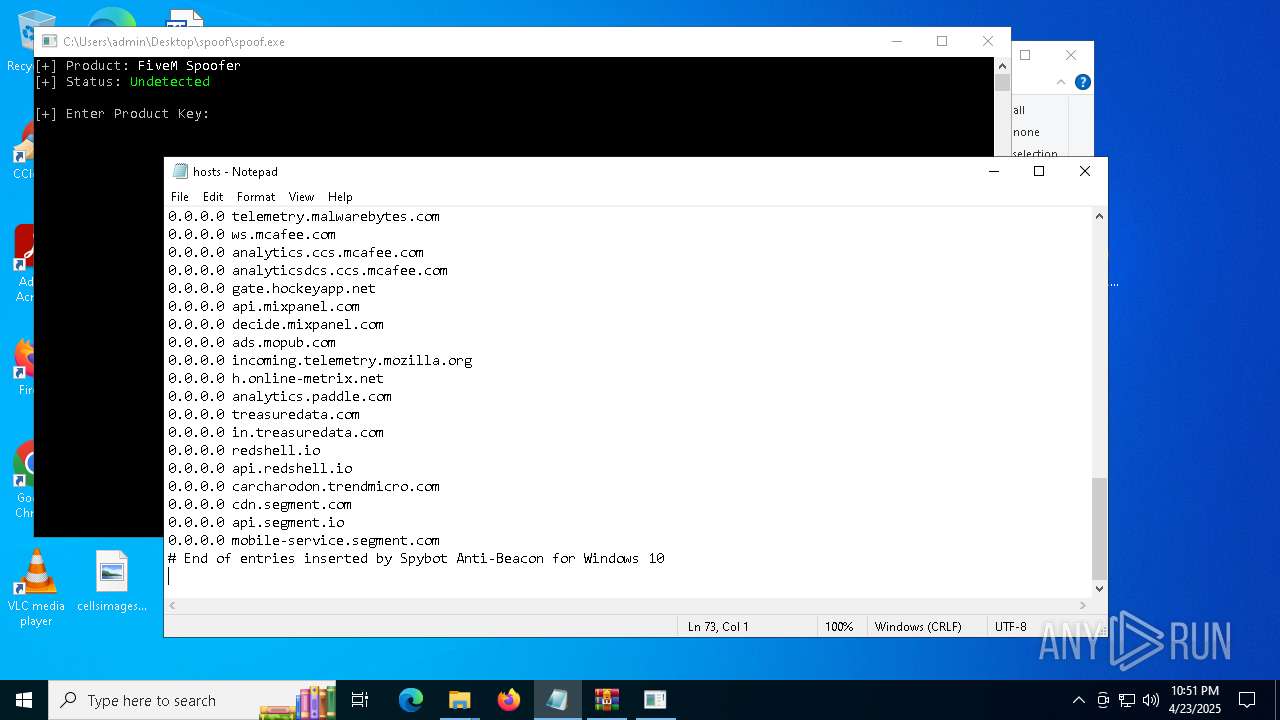Click Ln 73, Col 1 status indicator
Image resolution: width=1280 pixels, height=720 pixels.
[x=718, y=626]
